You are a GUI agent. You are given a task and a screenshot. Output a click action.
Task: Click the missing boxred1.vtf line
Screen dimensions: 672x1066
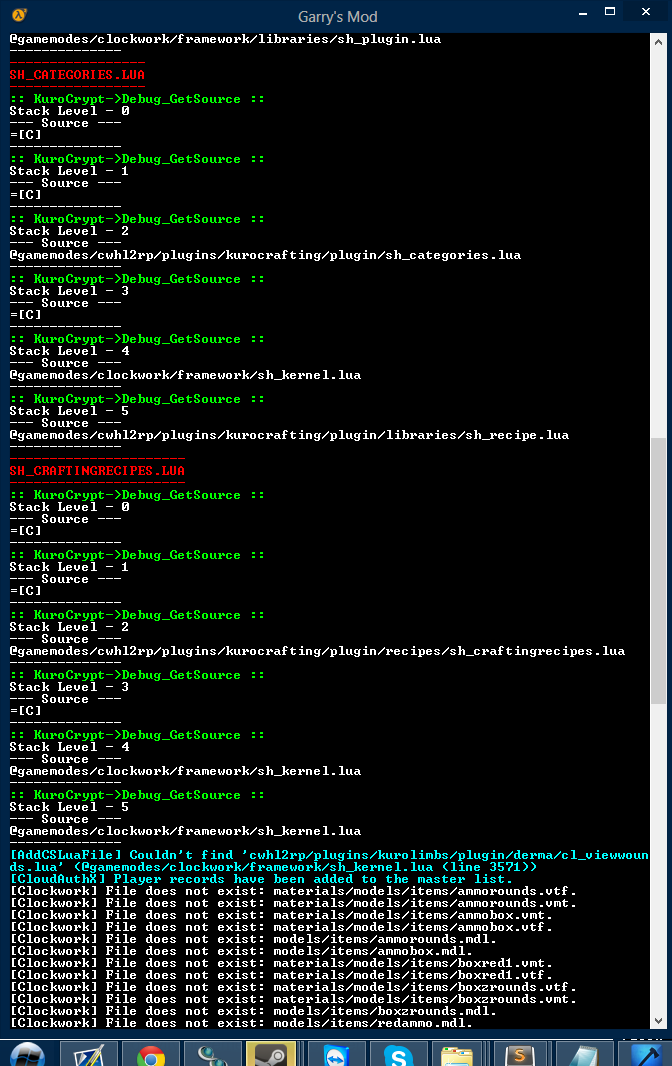[x=281, y=976]
